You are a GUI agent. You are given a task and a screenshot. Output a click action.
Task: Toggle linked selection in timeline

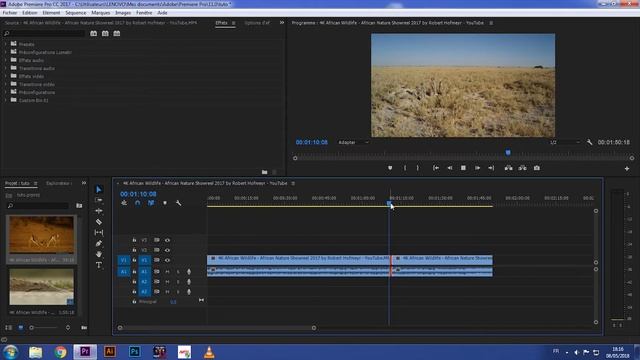(x=151, y=203)
